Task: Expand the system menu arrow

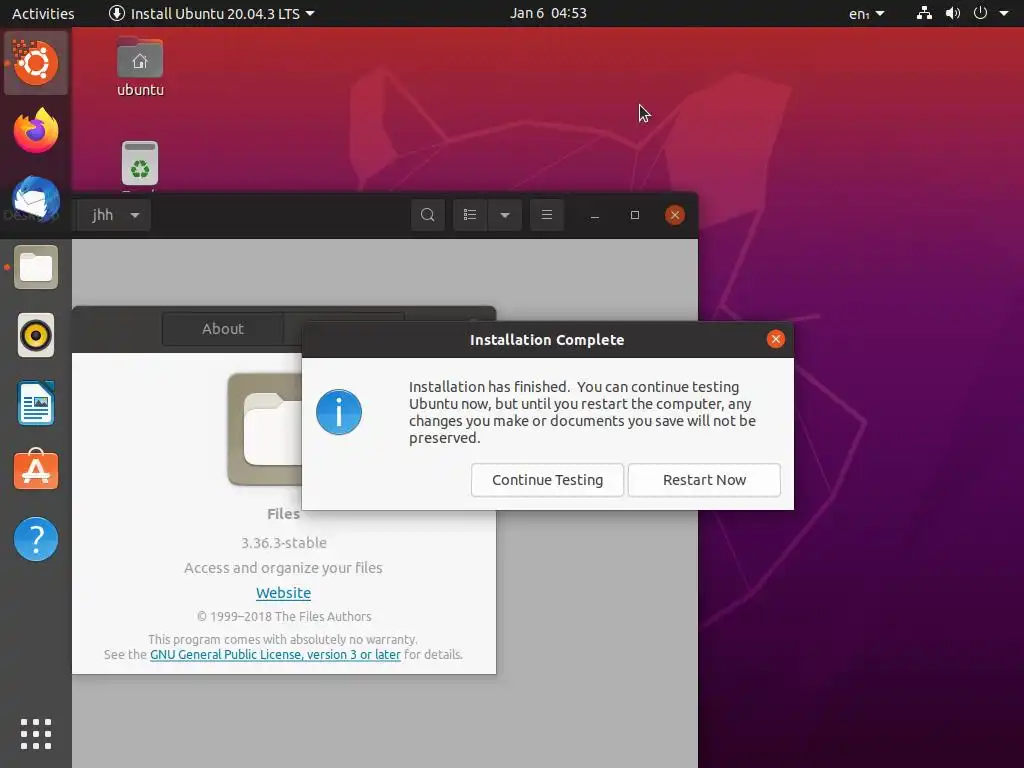Action: point(1004,13)
